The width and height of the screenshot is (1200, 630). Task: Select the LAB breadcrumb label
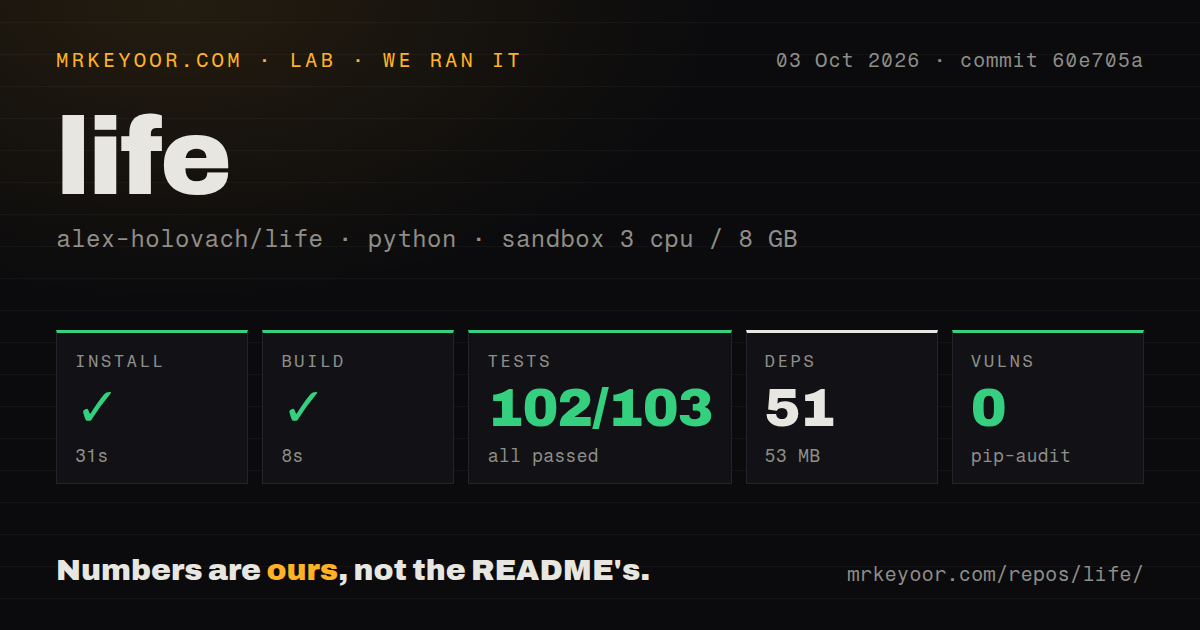click(312, 61)
